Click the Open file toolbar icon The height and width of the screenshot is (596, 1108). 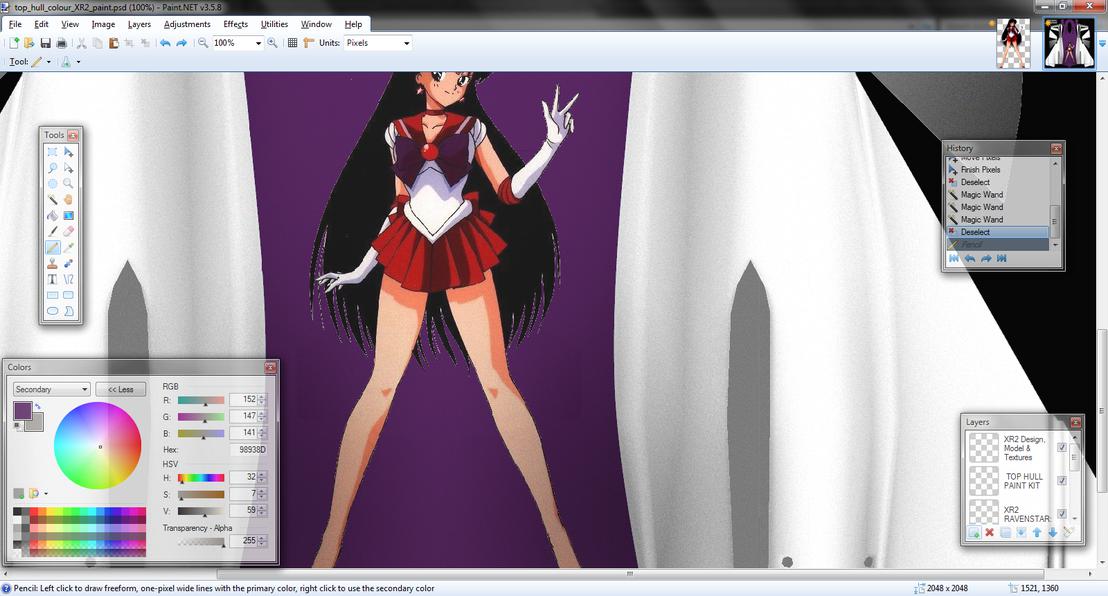pos(29,43)
